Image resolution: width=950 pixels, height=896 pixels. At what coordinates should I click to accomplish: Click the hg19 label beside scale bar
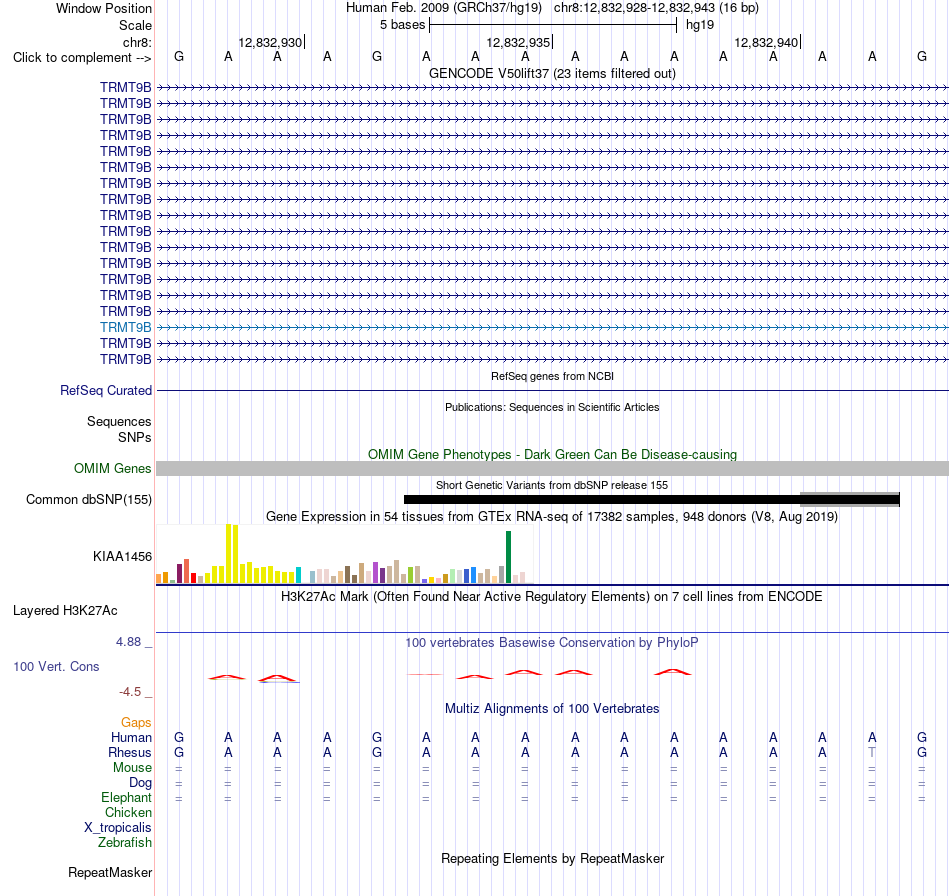click(x=700, y=25)
